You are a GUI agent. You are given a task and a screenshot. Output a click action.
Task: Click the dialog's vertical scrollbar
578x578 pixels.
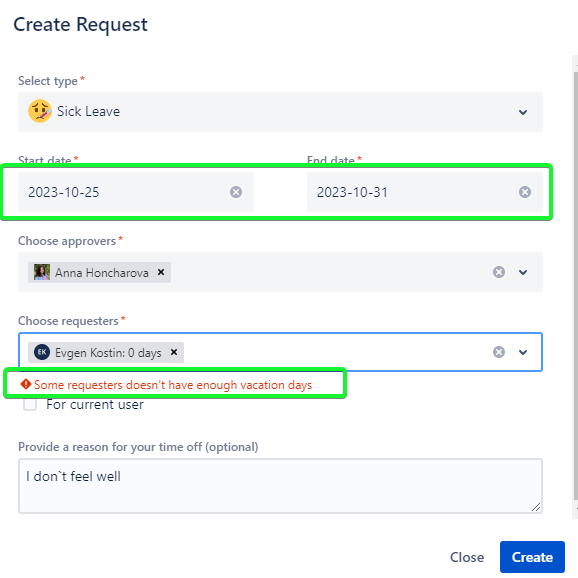[575, 286]
